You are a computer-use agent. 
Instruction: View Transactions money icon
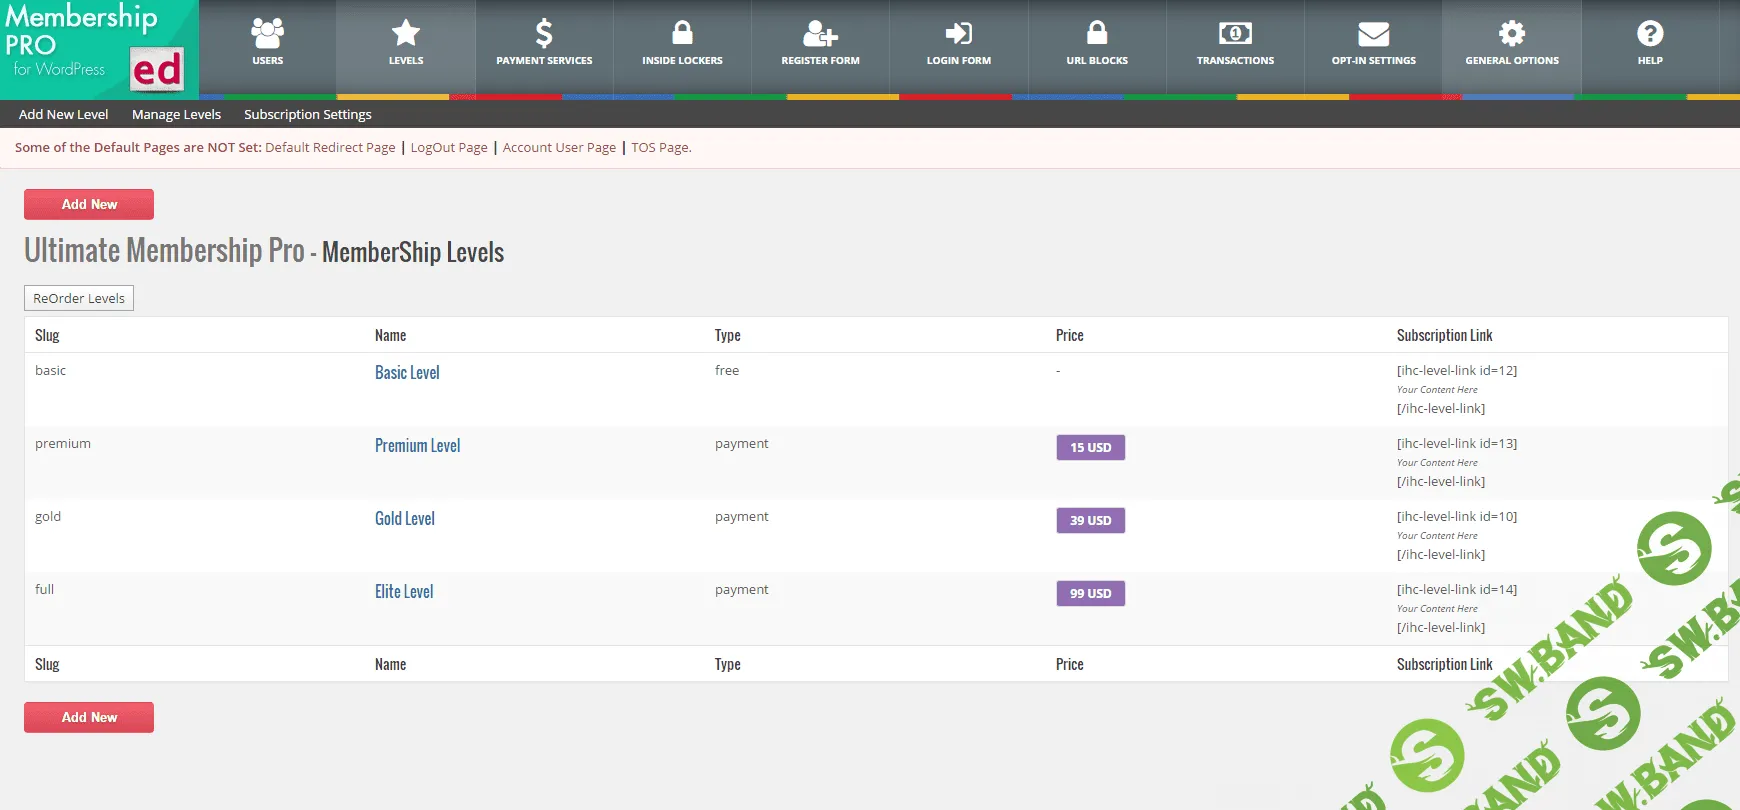pos(1235,34)
